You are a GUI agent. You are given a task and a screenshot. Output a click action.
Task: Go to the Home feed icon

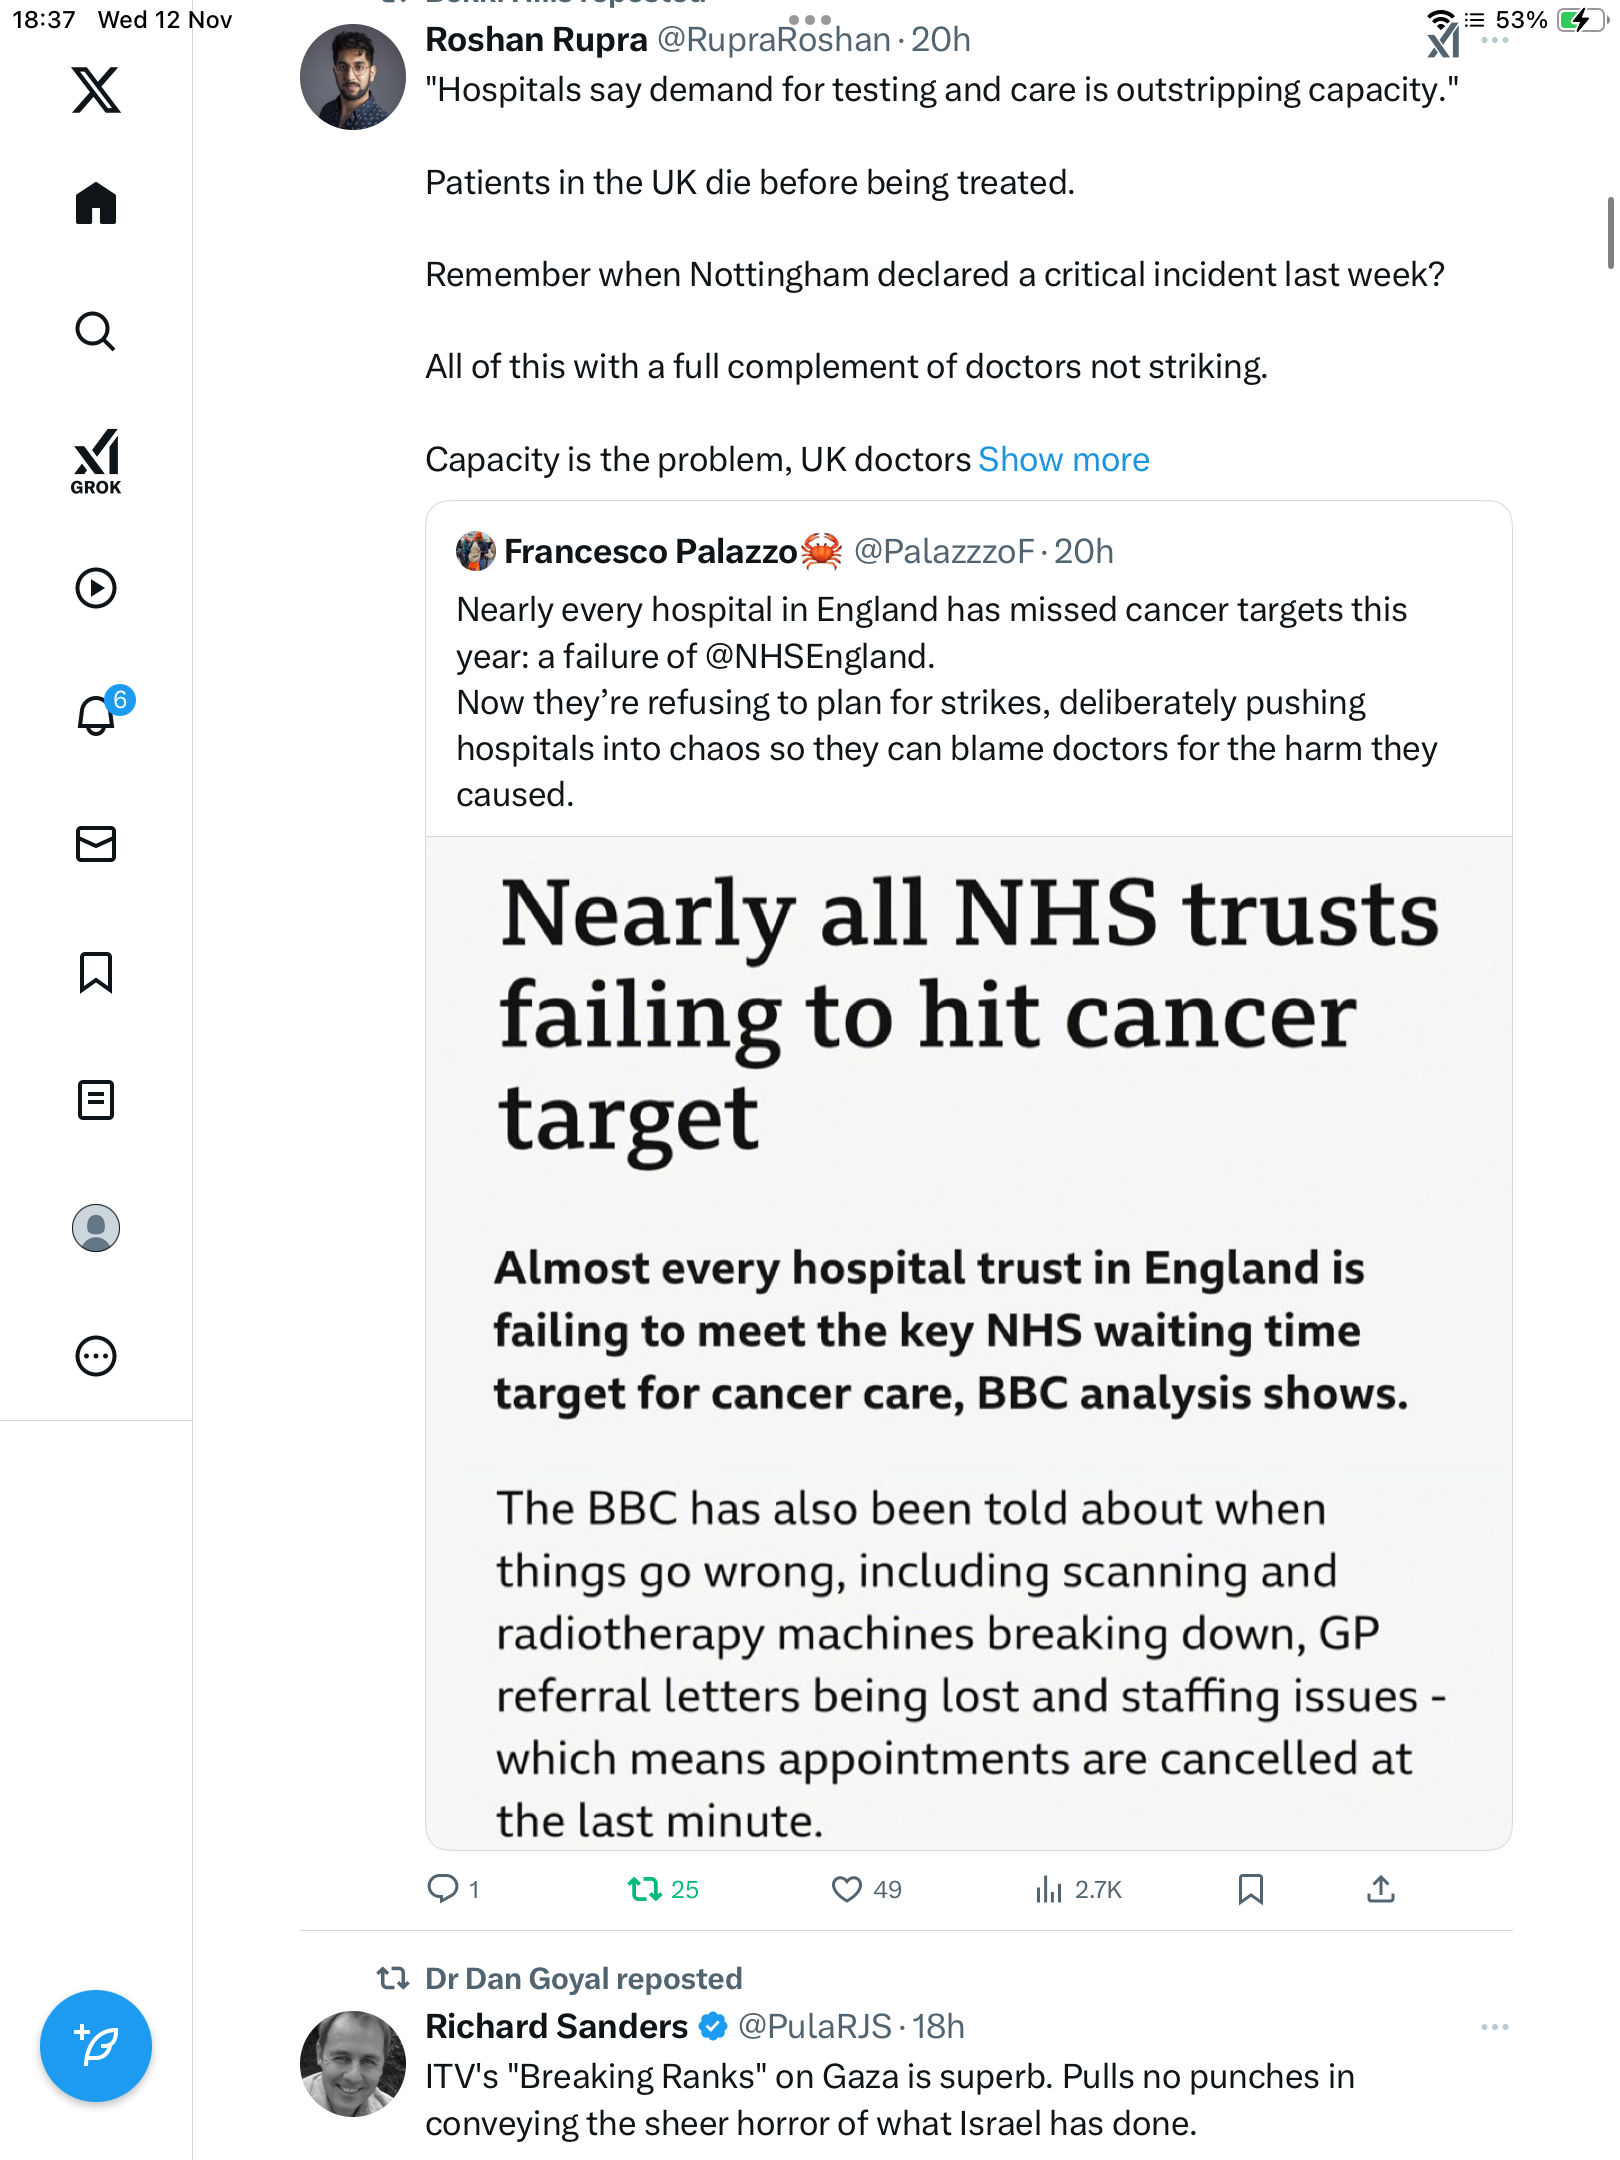(x=96, y=204)
